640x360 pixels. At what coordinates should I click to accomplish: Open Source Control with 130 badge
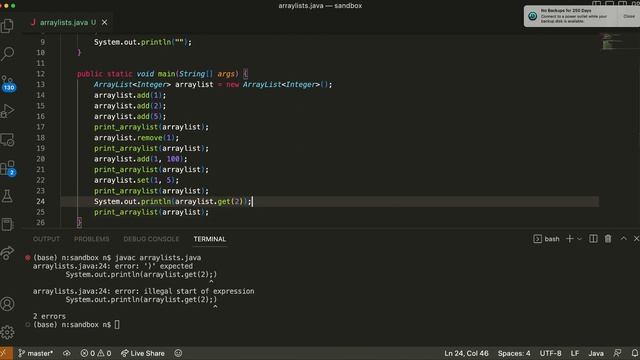(7, 83)
